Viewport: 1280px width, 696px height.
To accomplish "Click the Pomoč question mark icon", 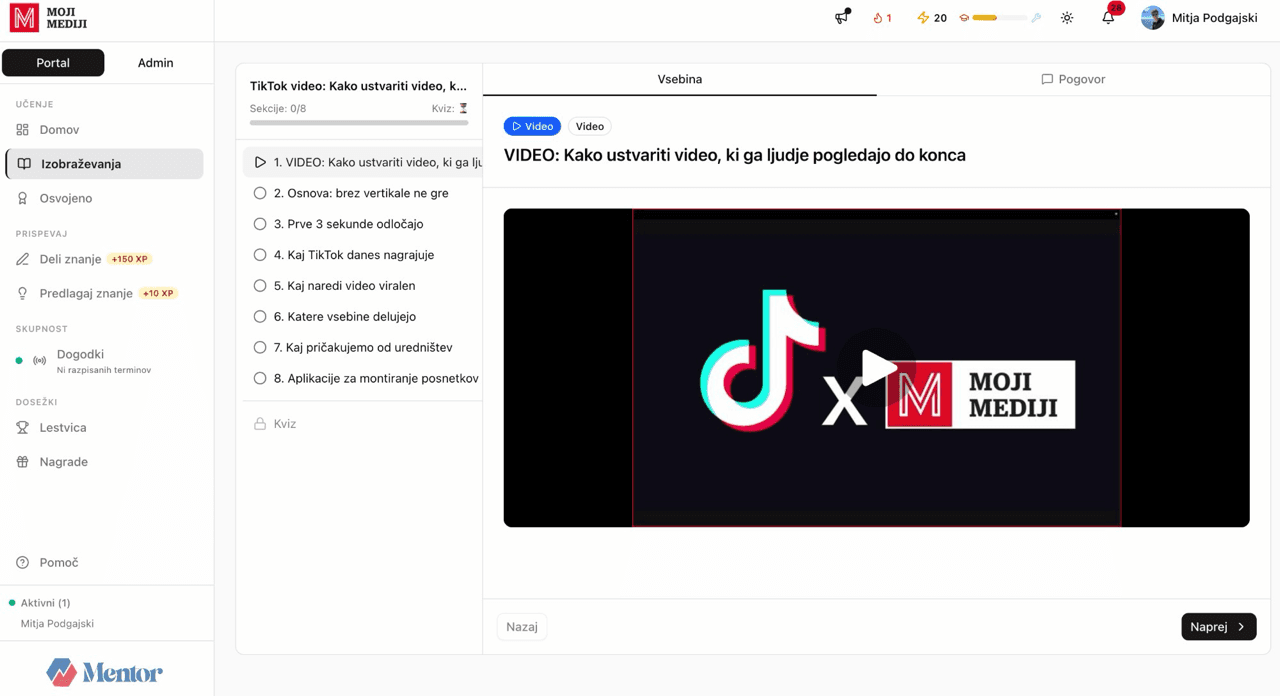I will pos(23,563).
